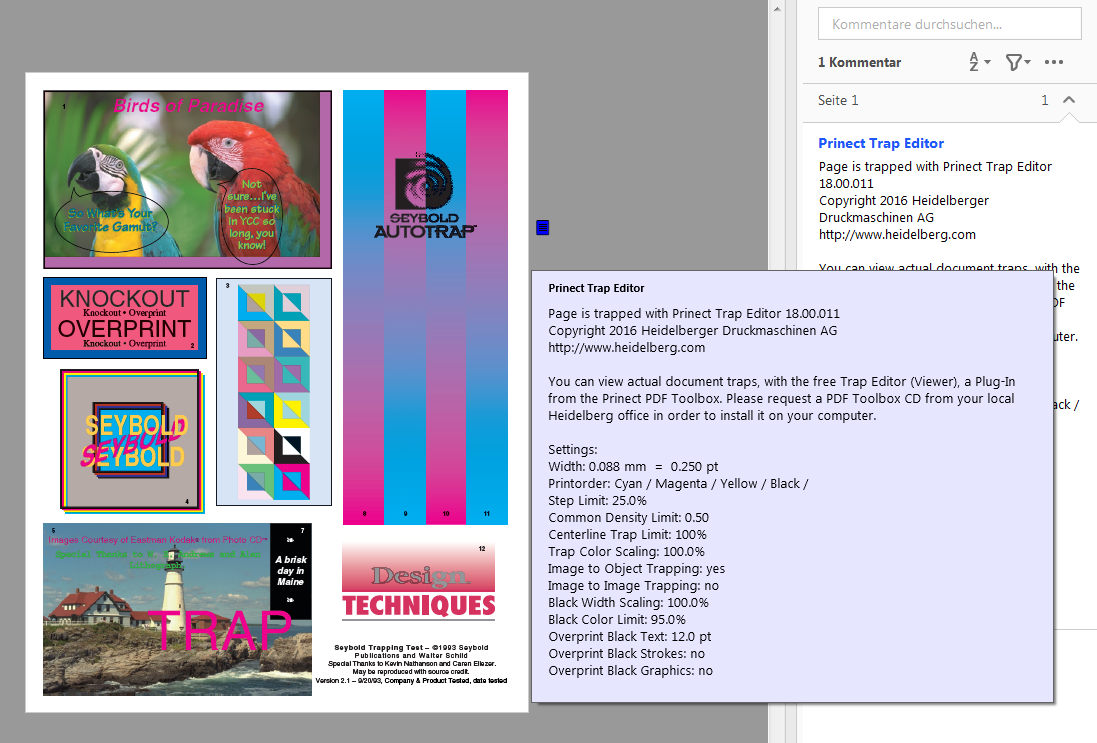
Task: Click the 'Seite 1' page header text
Action: tap(838, 100)
